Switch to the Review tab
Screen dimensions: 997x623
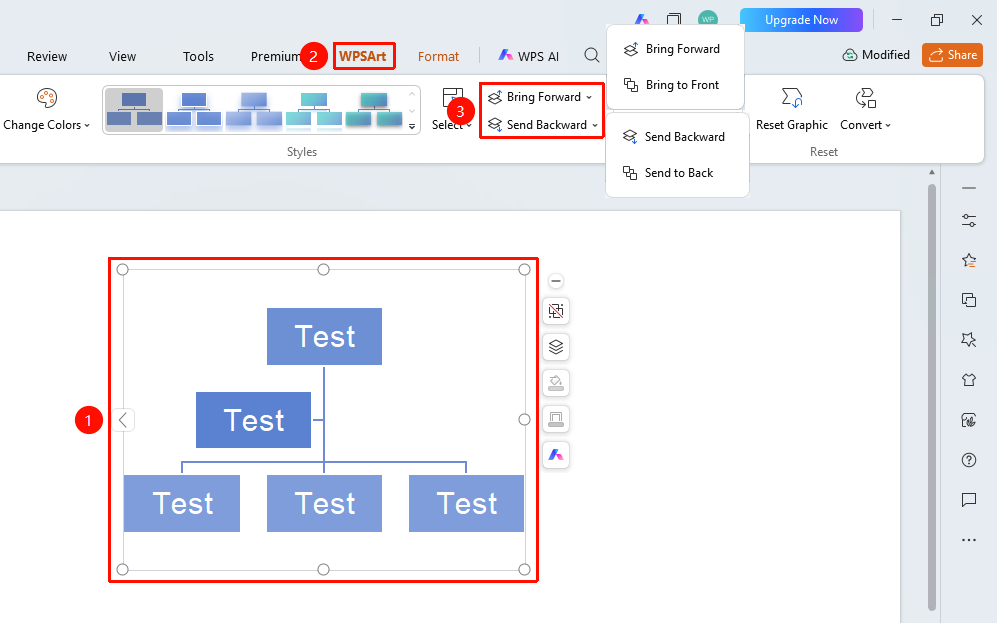tap(47, 57)
